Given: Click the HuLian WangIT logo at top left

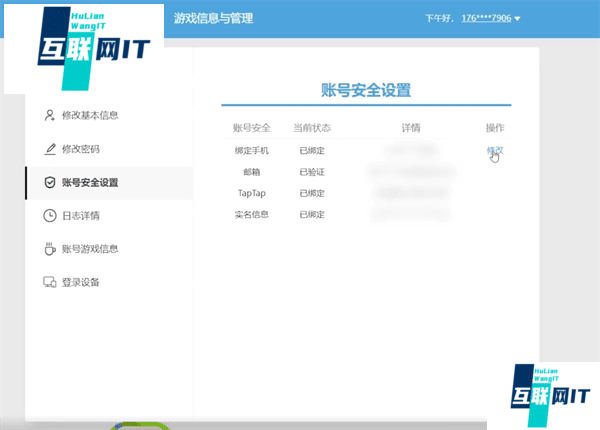Looking at the screenshot, I should point(83,48).
